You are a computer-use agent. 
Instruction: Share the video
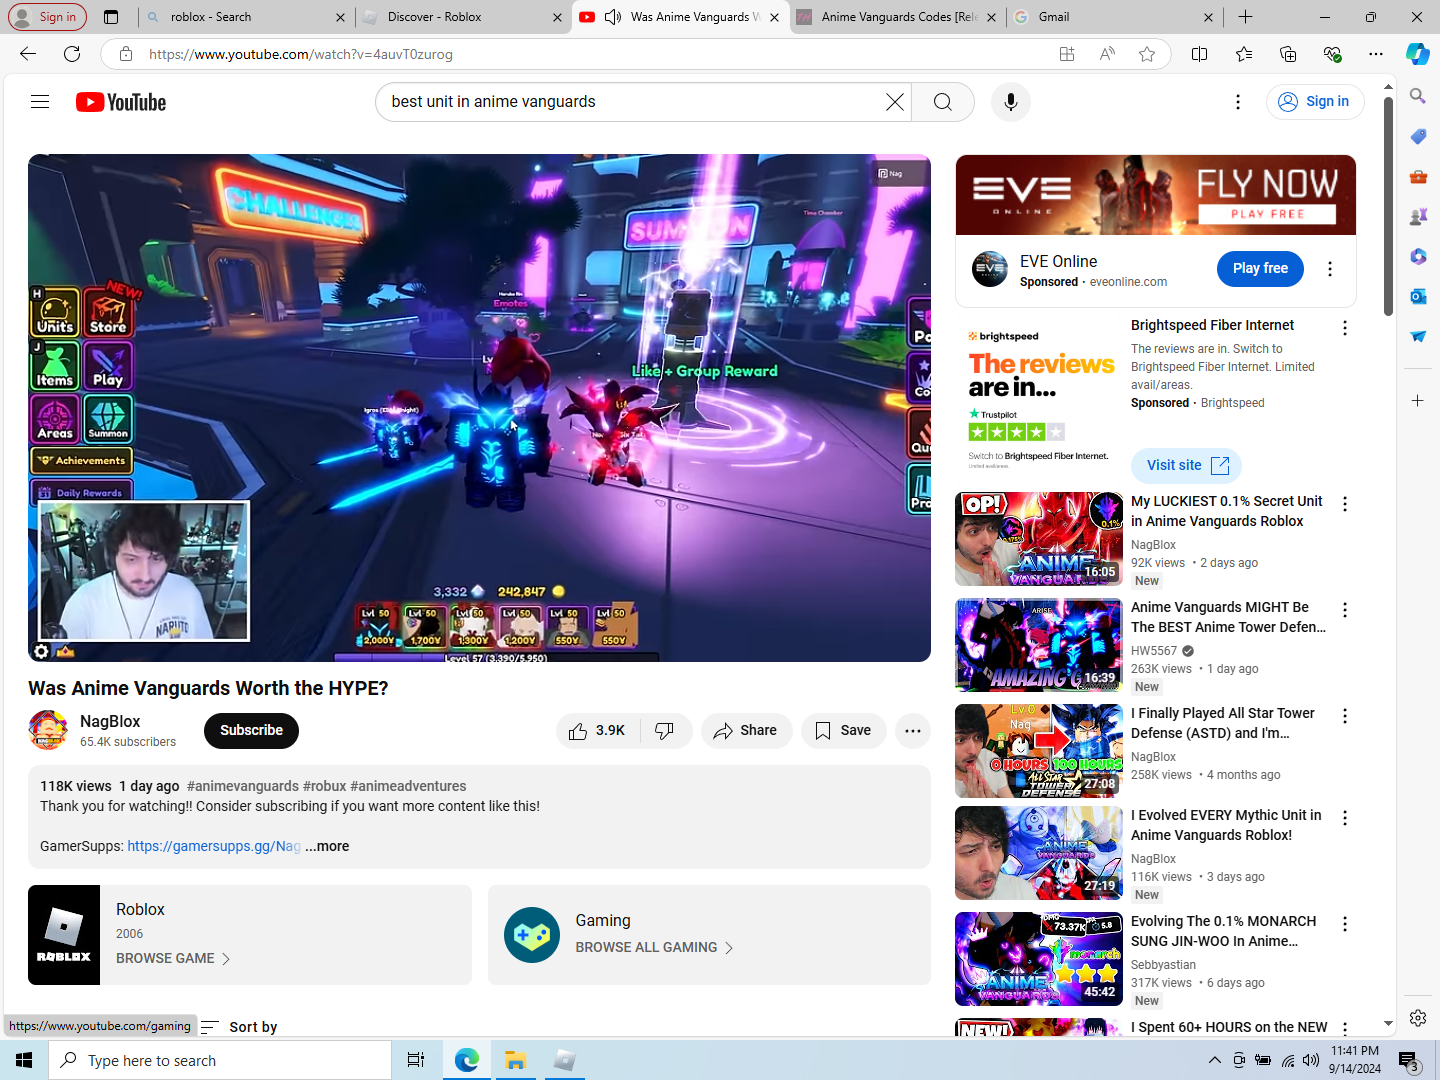746,731
